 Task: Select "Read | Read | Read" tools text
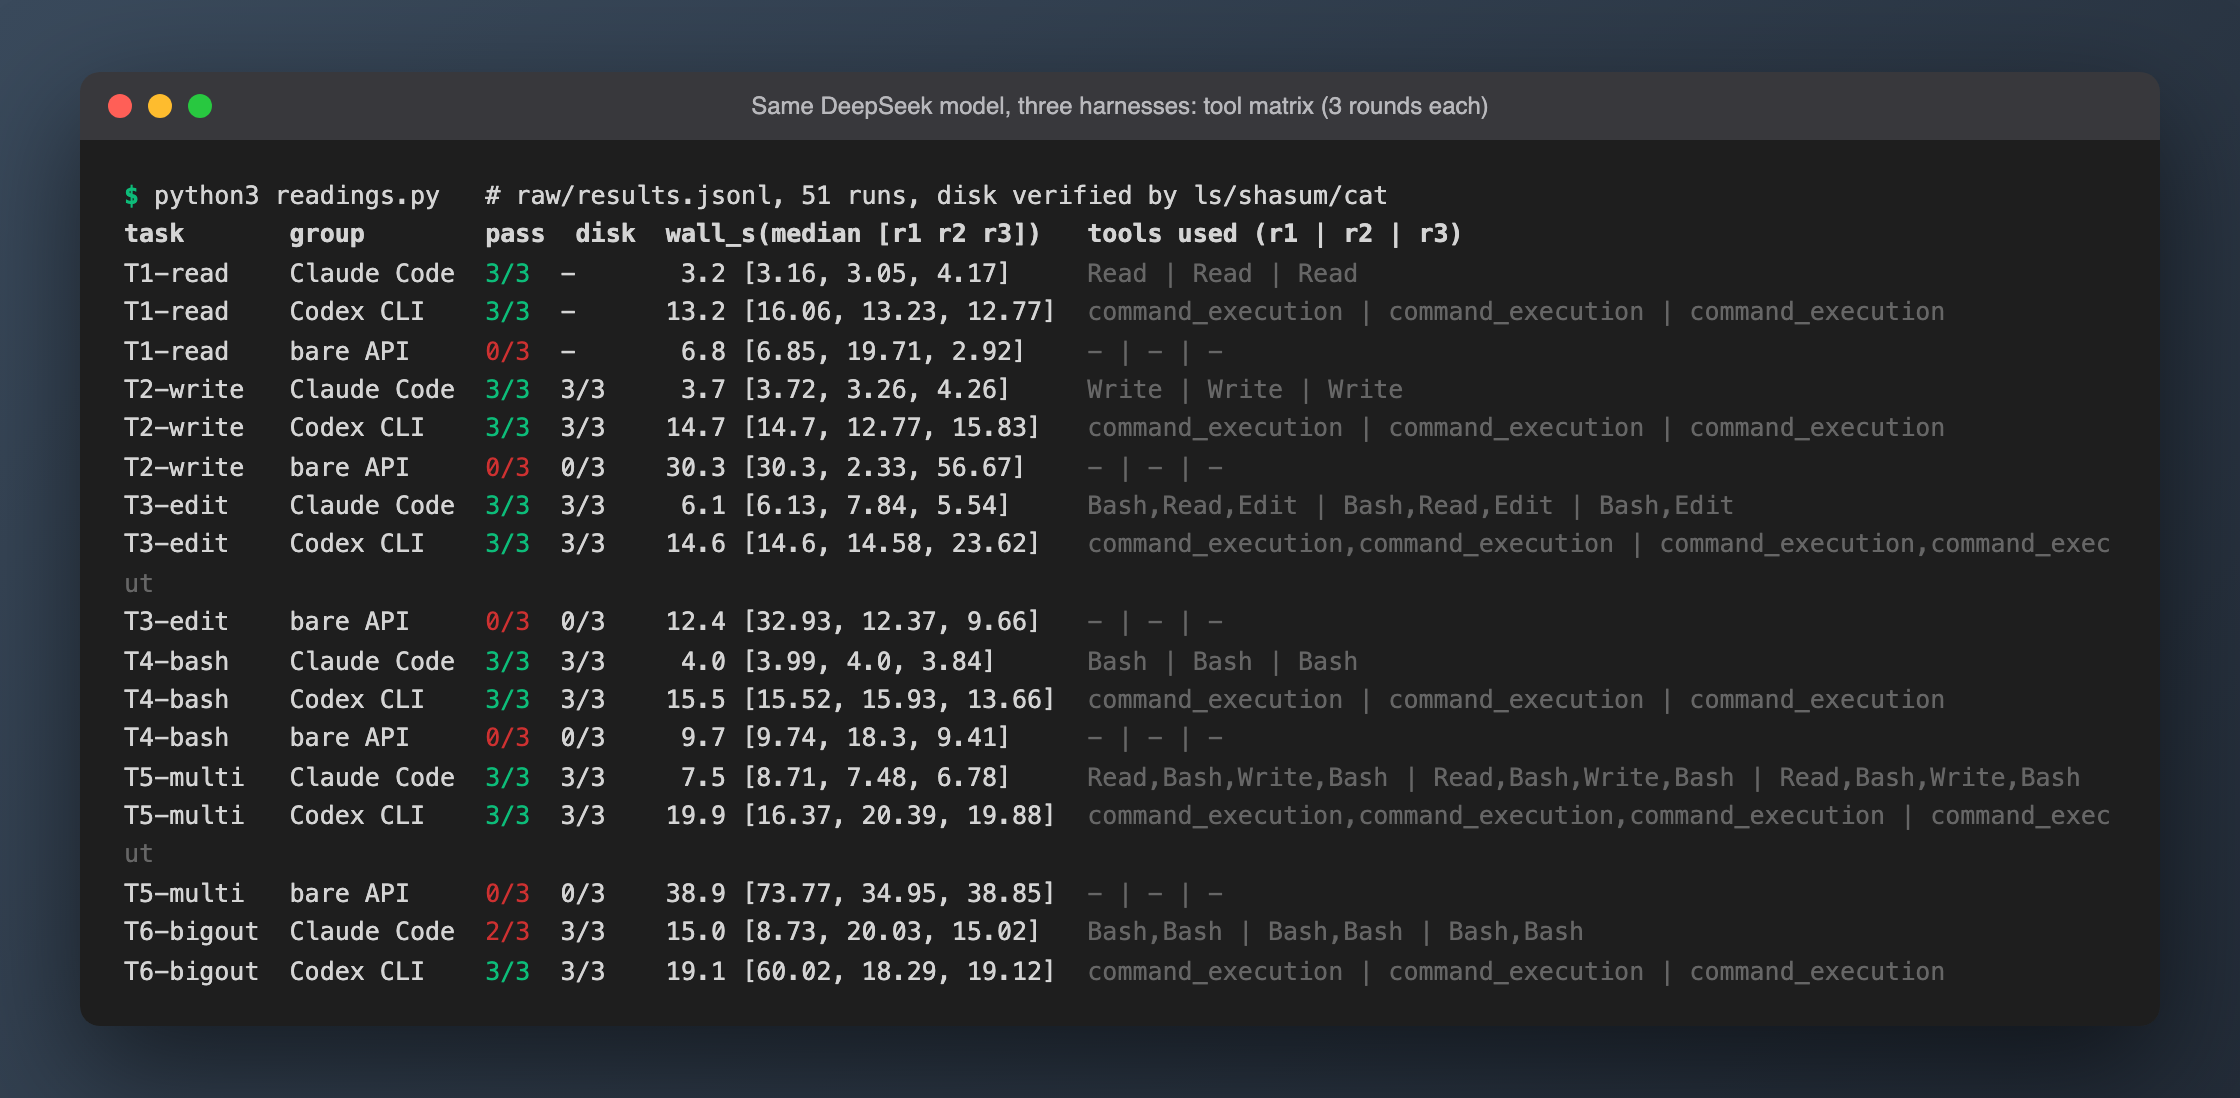[1222, 273]
